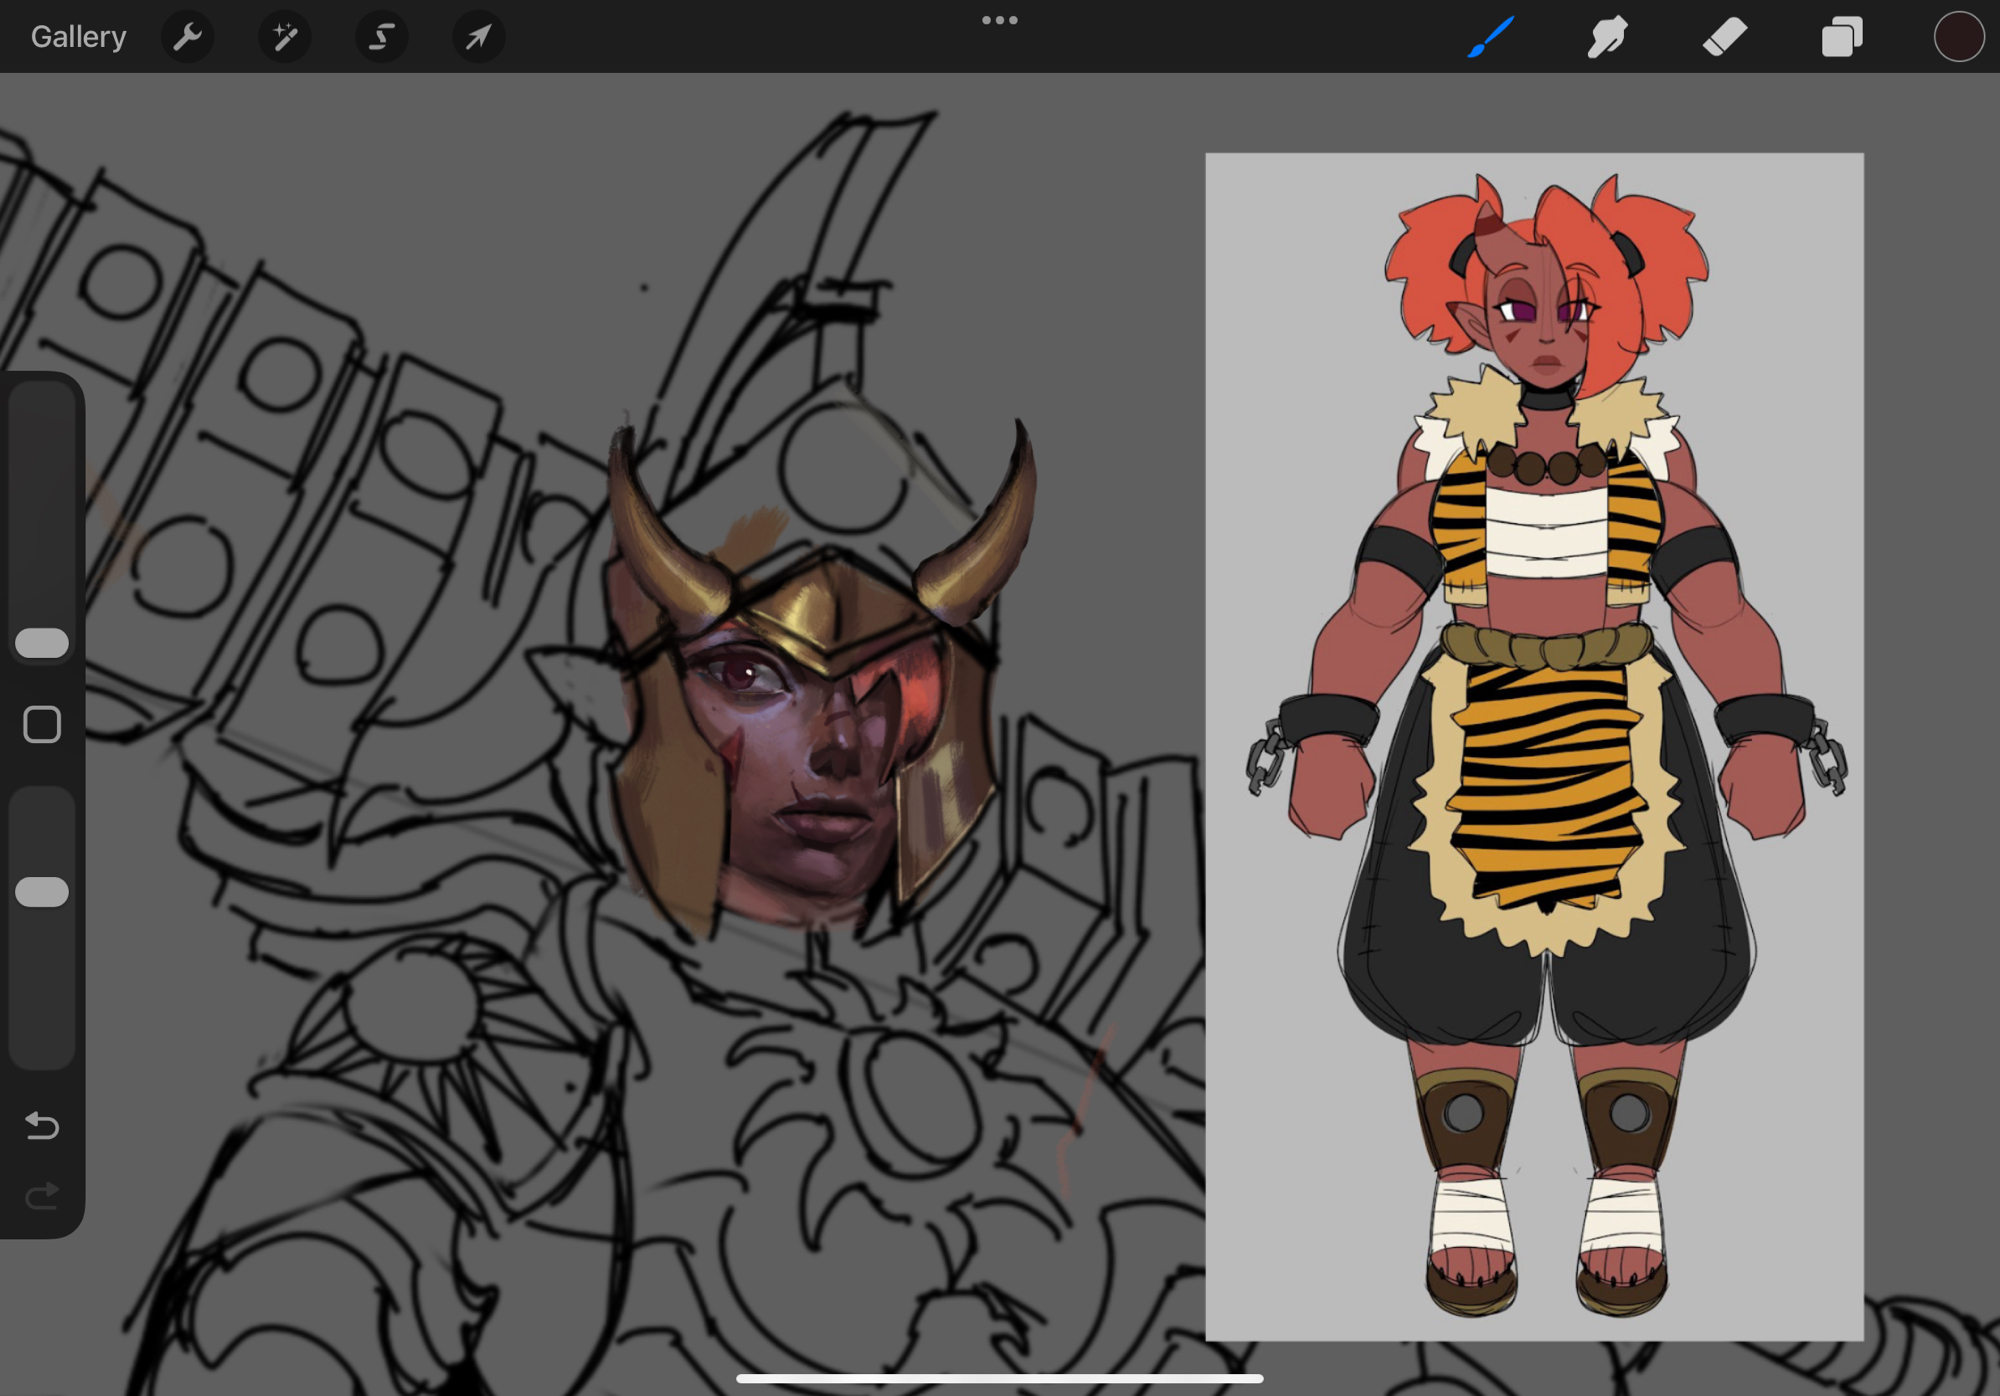This screenshot has width=2000, height=1396.
Task: Open the active color swatch circle
Action: pos(1958,37)
